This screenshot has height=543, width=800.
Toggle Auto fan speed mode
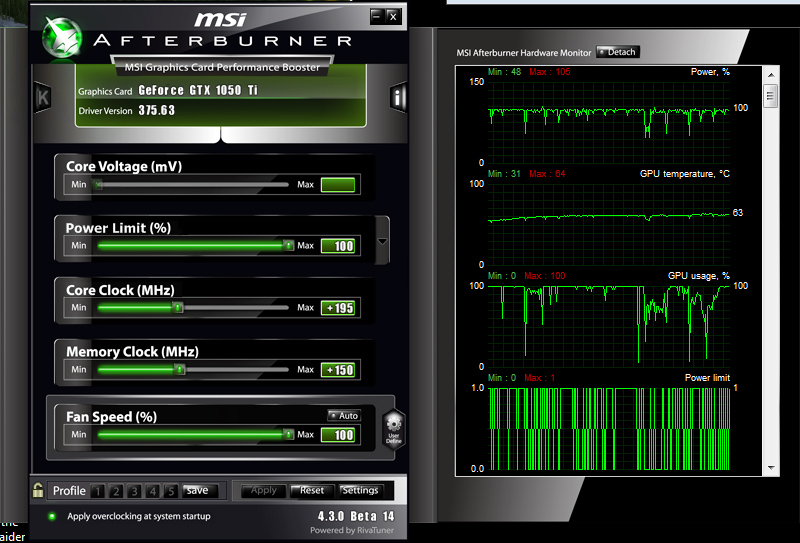pos(344,415)
